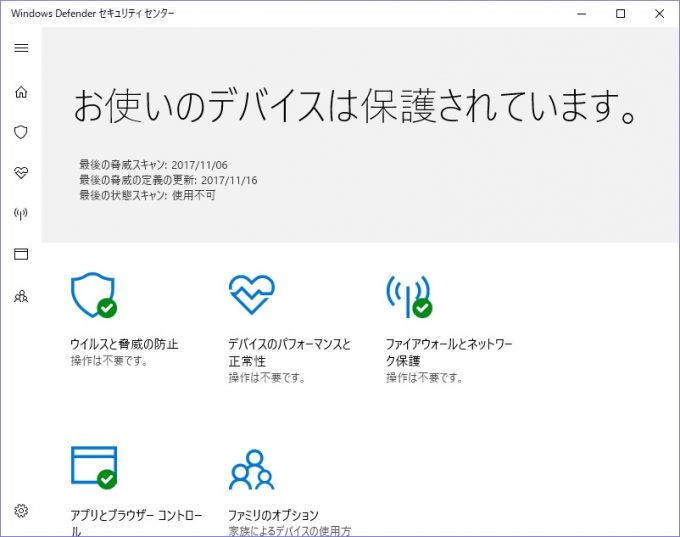Screen dimensions: 680x537
Task: Open device health heart sidebar icon
Action: 21,173
